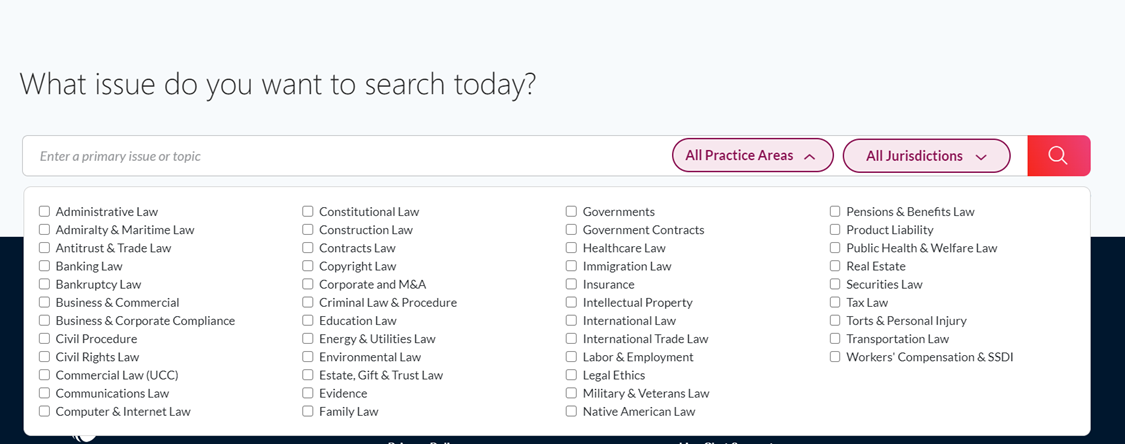The image size is (1125, 444).
Task: Click the red search magnifier button
Action: (1058, 156)
